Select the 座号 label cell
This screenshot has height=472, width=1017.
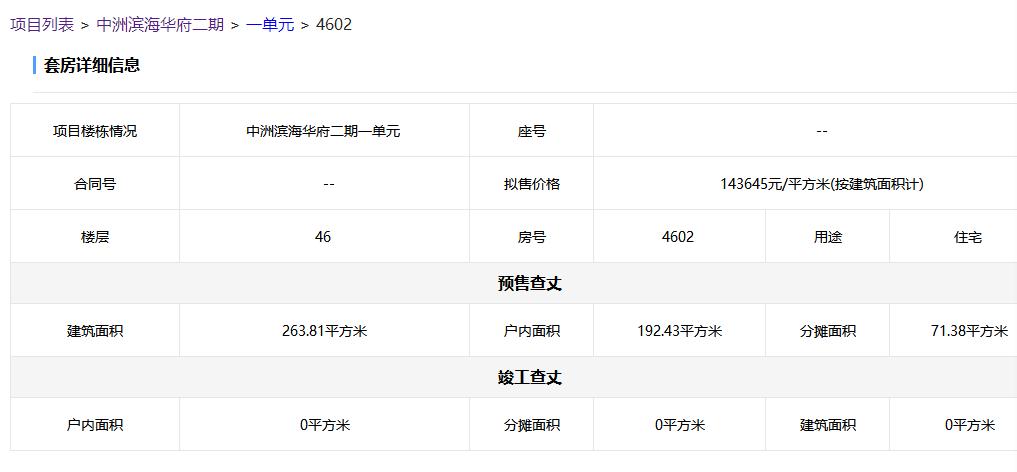531,131
